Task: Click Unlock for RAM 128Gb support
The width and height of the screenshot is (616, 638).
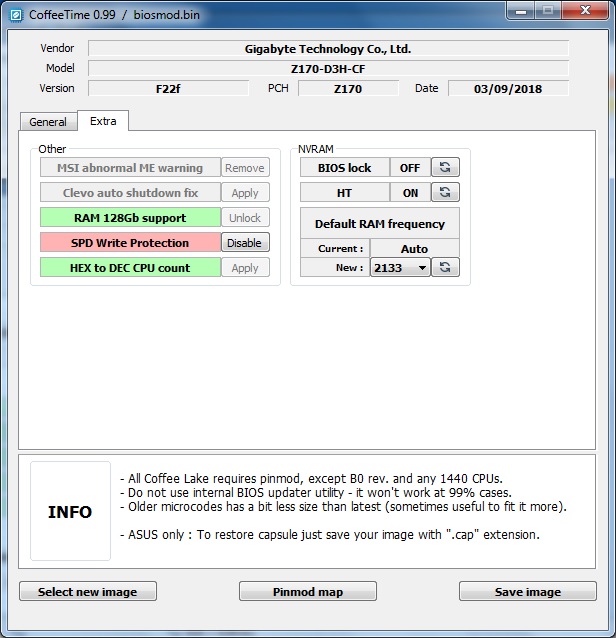Action: click(x=245, y=218)
